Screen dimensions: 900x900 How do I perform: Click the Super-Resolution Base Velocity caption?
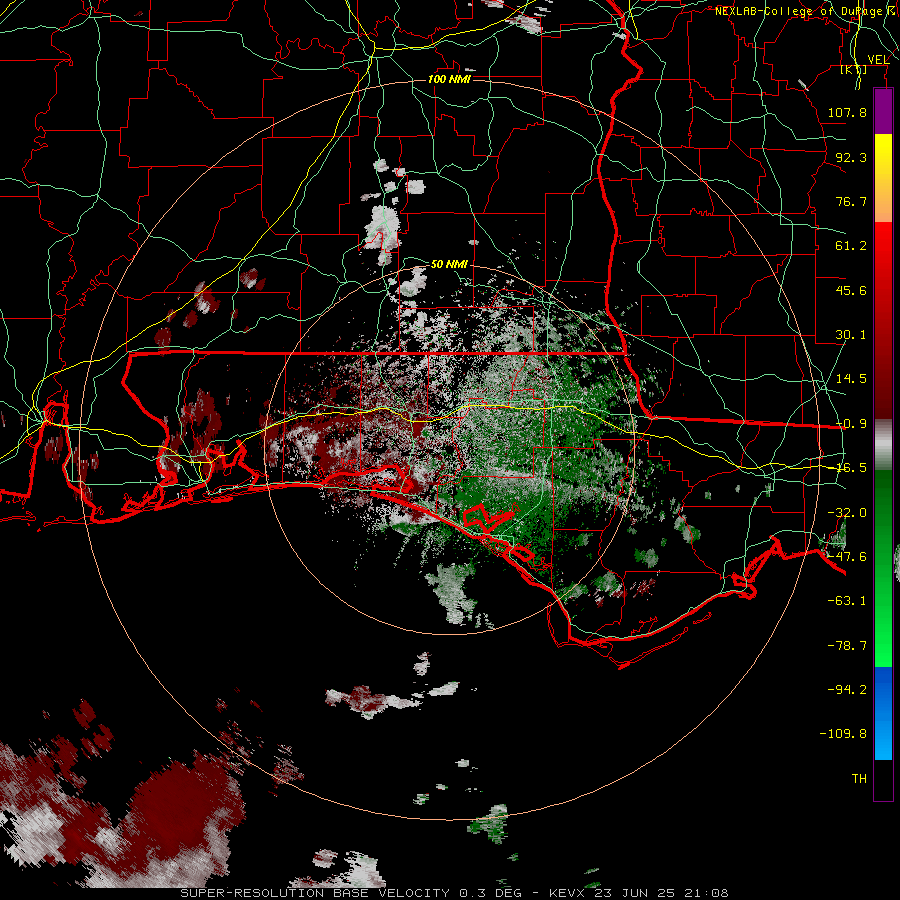click(455, 893)
